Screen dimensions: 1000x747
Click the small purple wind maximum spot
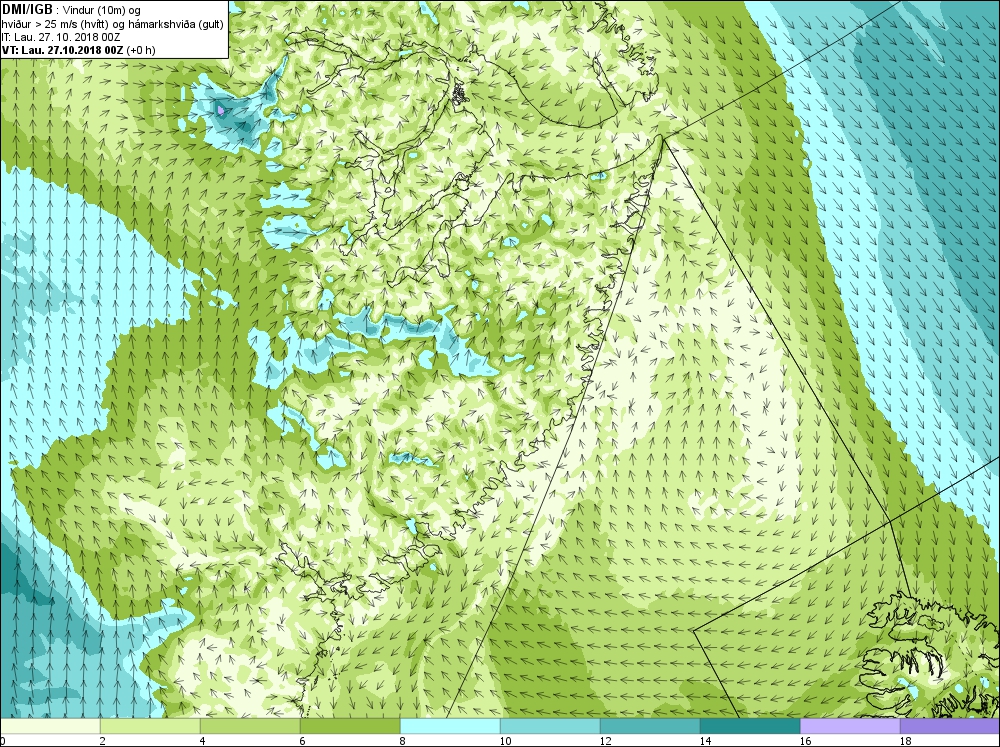click(221, 110)
